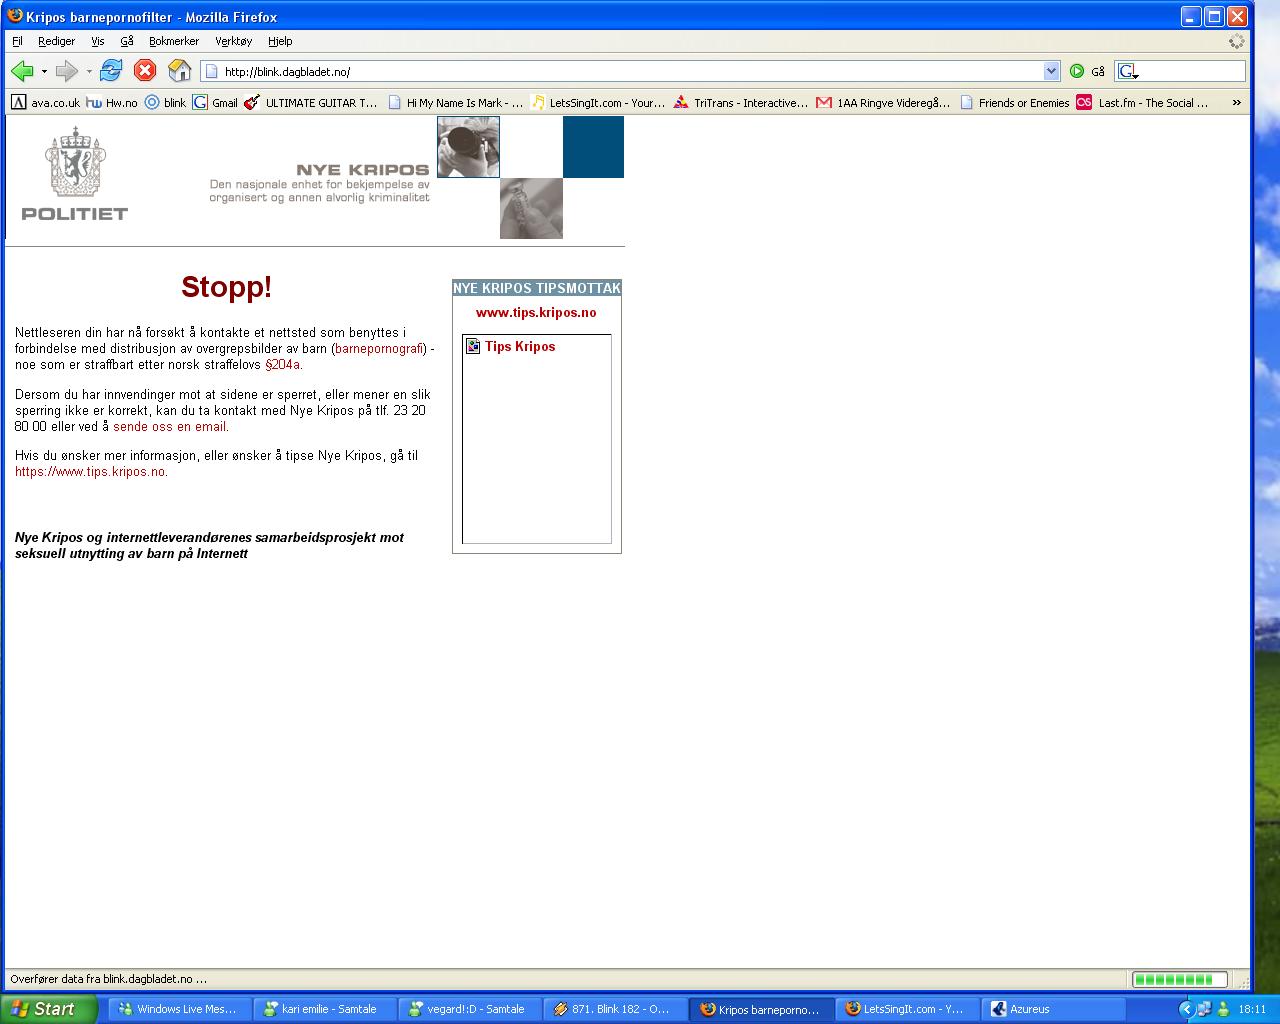Open the Friends or Enemies bookmark

[1015, 102]
